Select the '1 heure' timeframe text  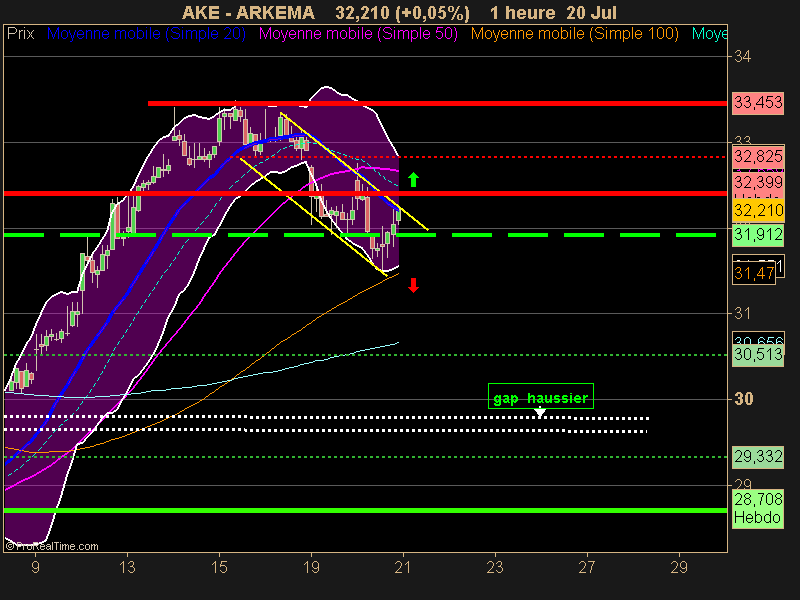pos(522,12)
